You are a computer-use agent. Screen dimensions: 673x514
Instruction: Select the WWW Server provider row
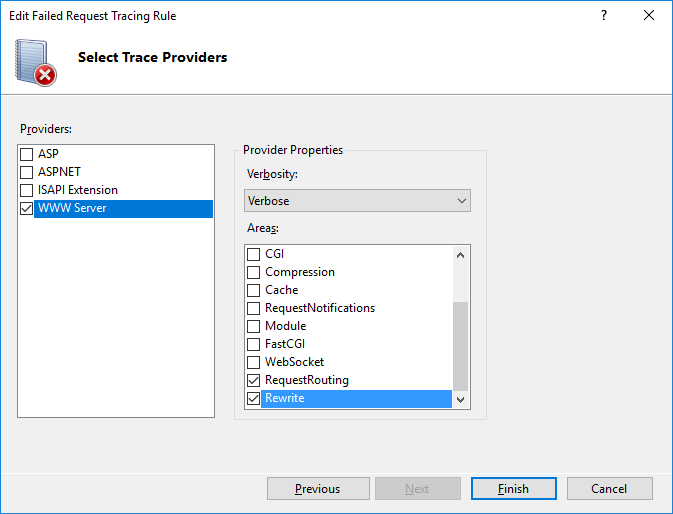point(124,209)
